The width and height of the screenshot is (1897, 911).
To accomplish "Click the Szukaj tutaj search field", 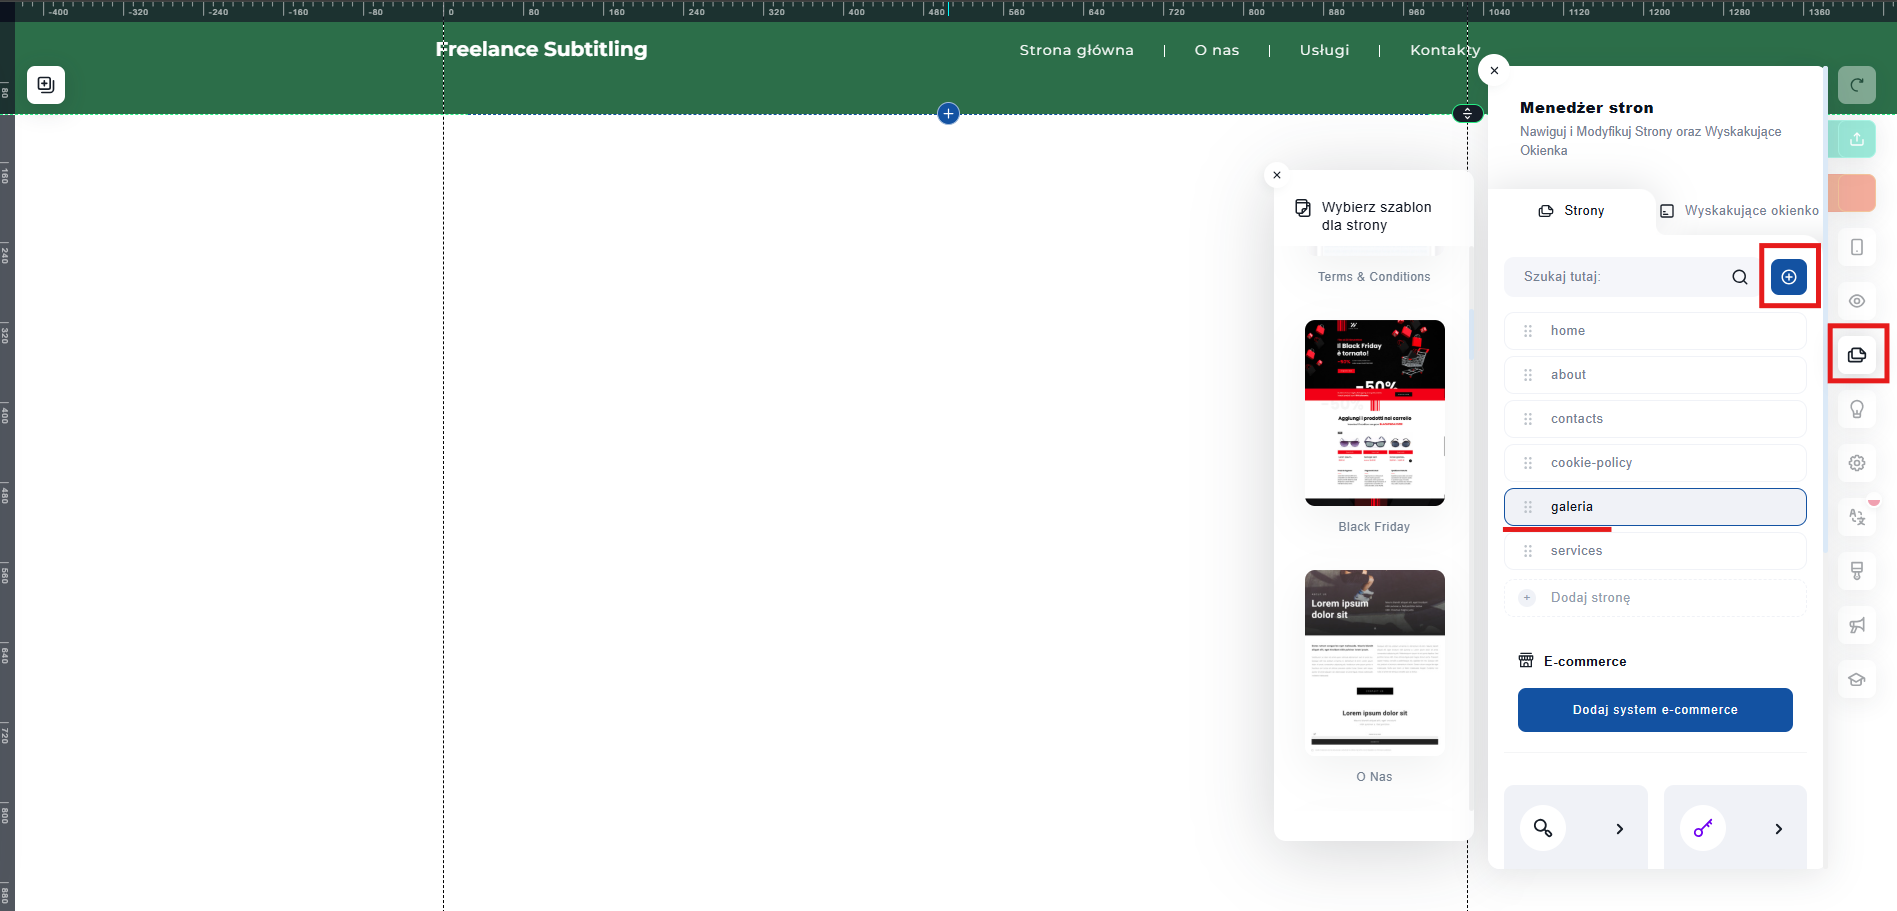I will [1620, 277].
